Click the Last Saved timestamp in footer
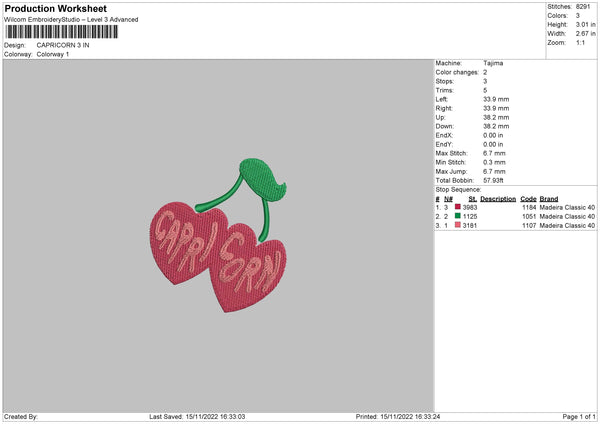The width and height of the screenshot is (600, 424). (x=197, y=417)
